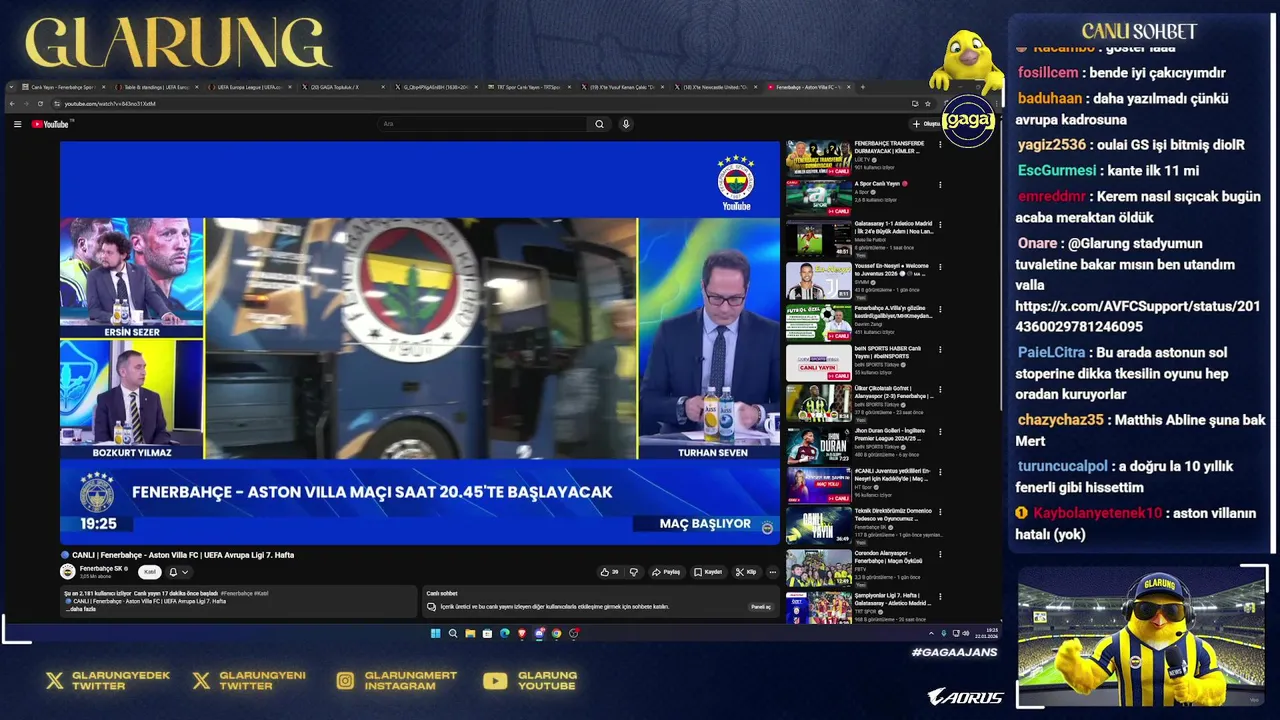Click the main video player area

click(420, 342)
